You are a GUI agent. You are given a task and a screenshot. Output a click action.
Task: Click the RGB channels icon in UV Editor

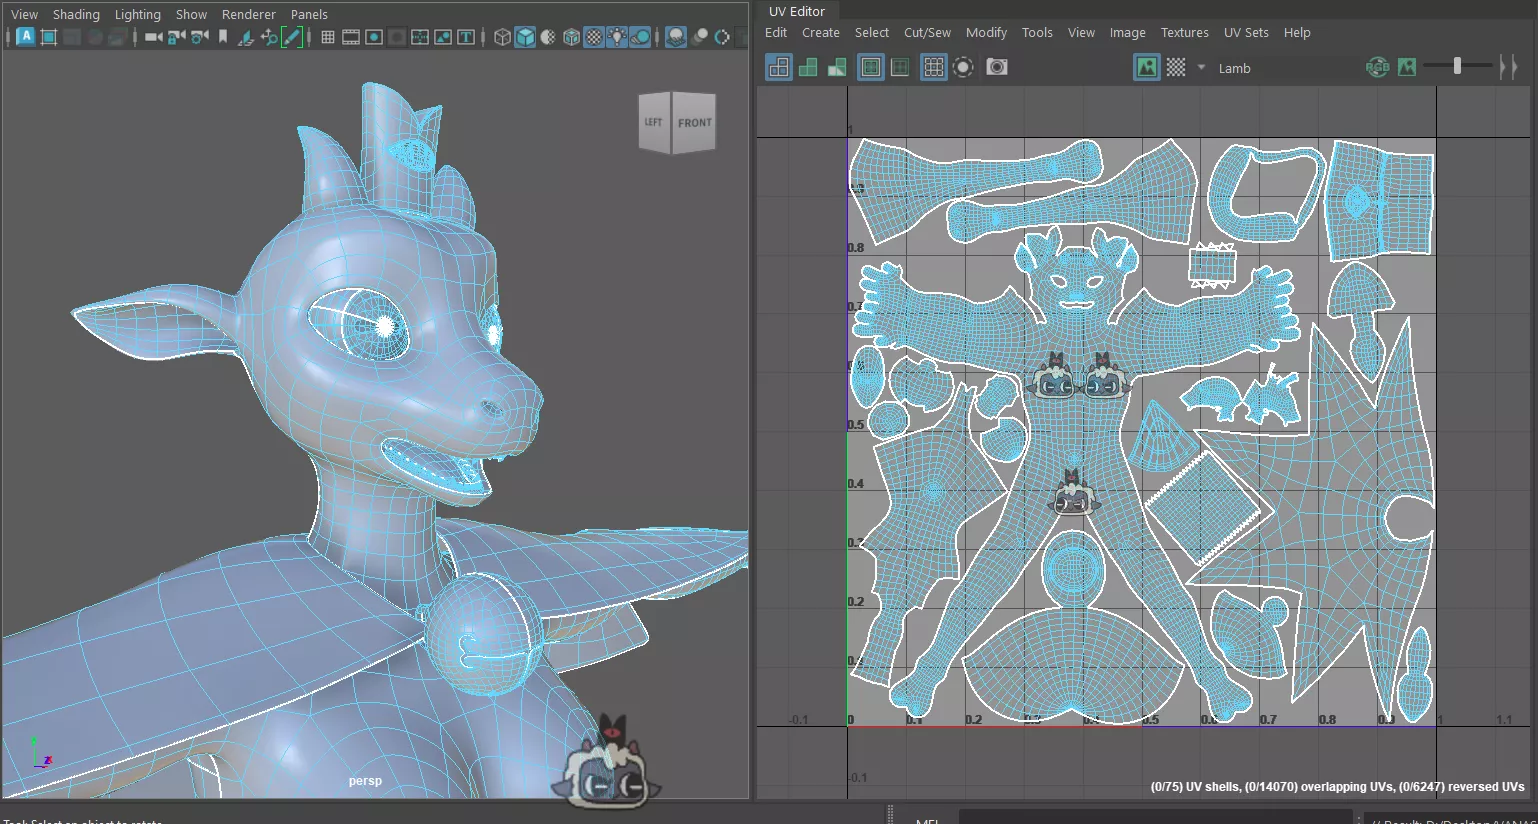point(1378,67)
